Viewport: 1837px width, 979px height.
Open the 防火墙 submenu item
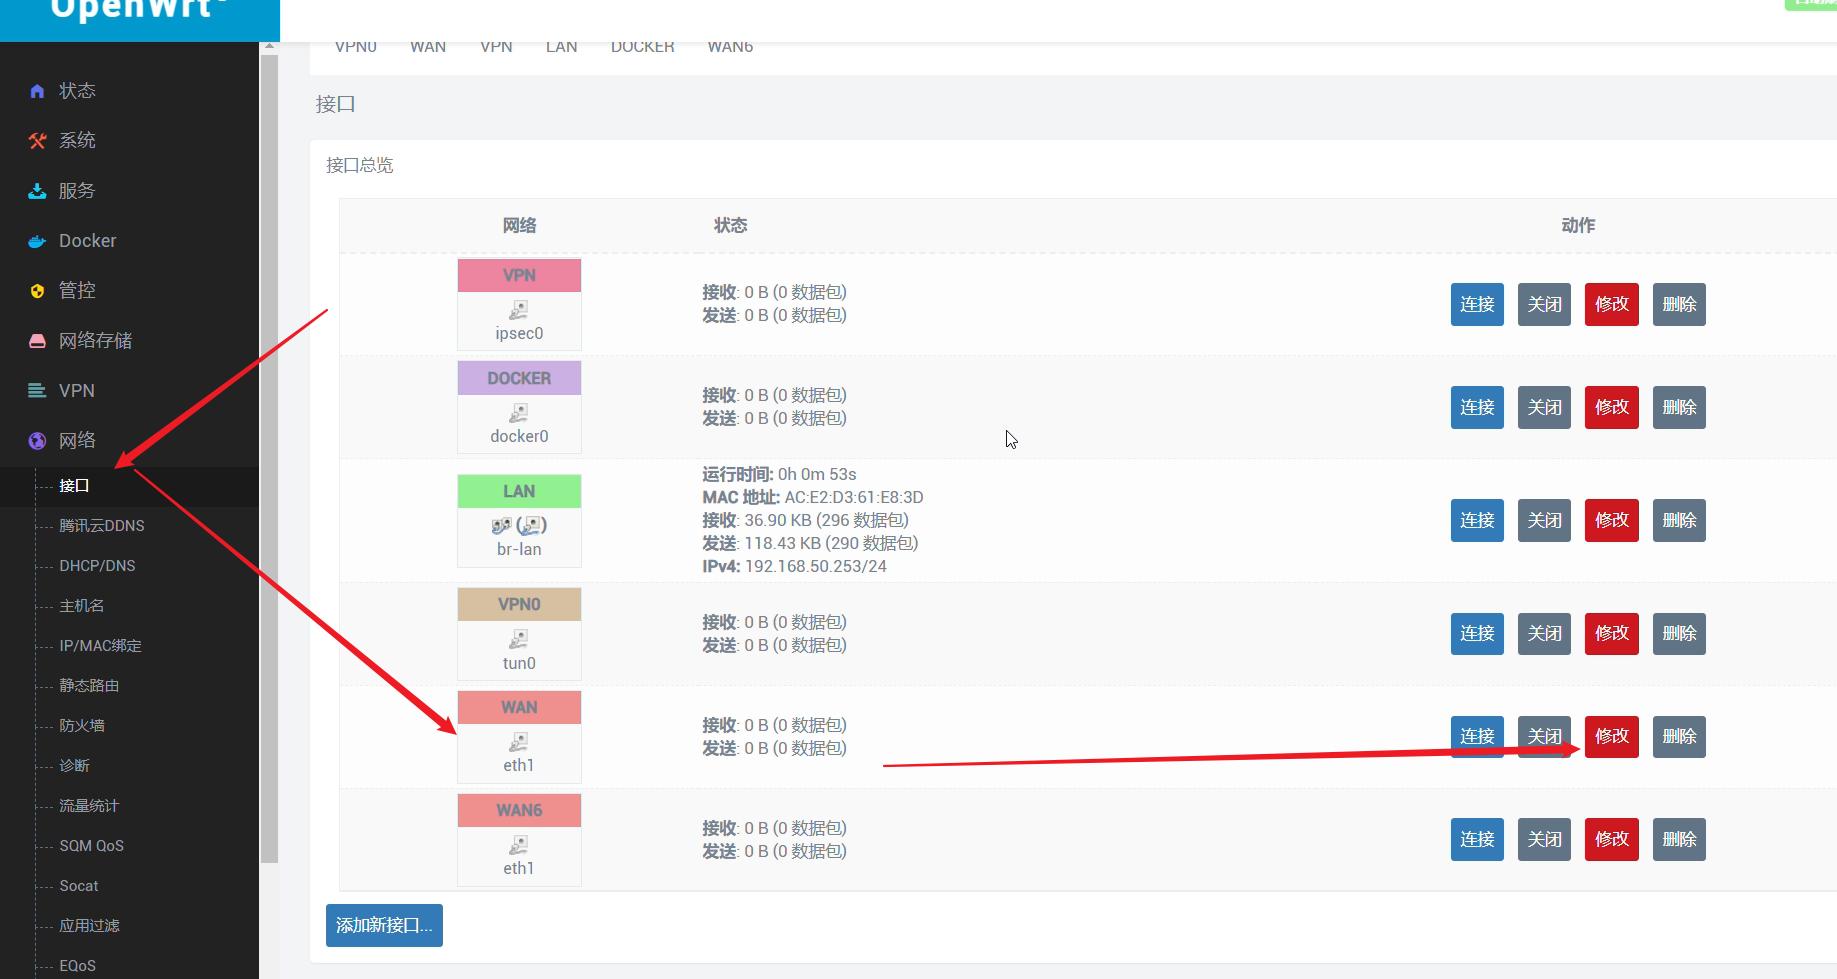tap(82, 726)
